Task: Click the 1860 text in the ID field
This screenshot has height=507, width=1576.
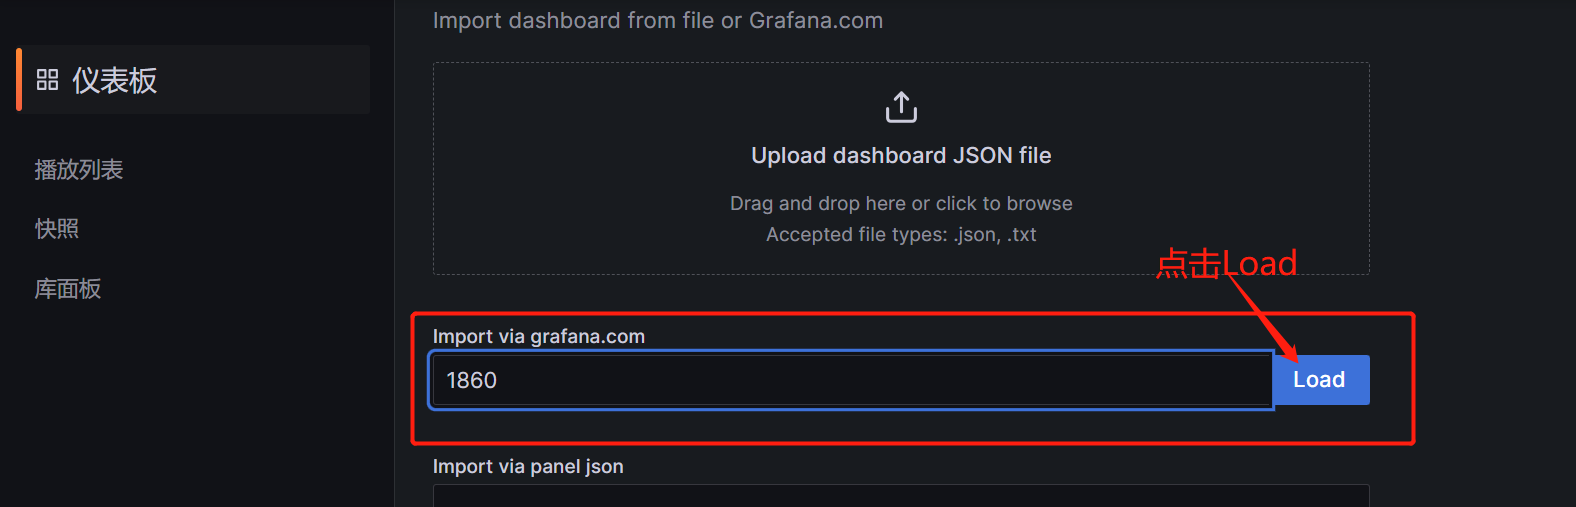Action: tap(472, 381)
